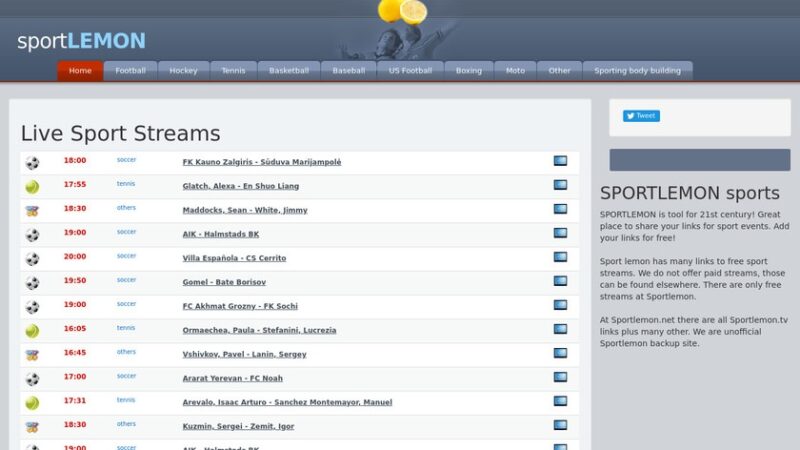Click the 17:55 time in Glatch row
The width and height of the screenshot is (800, 450).
[x=74, y=184]
